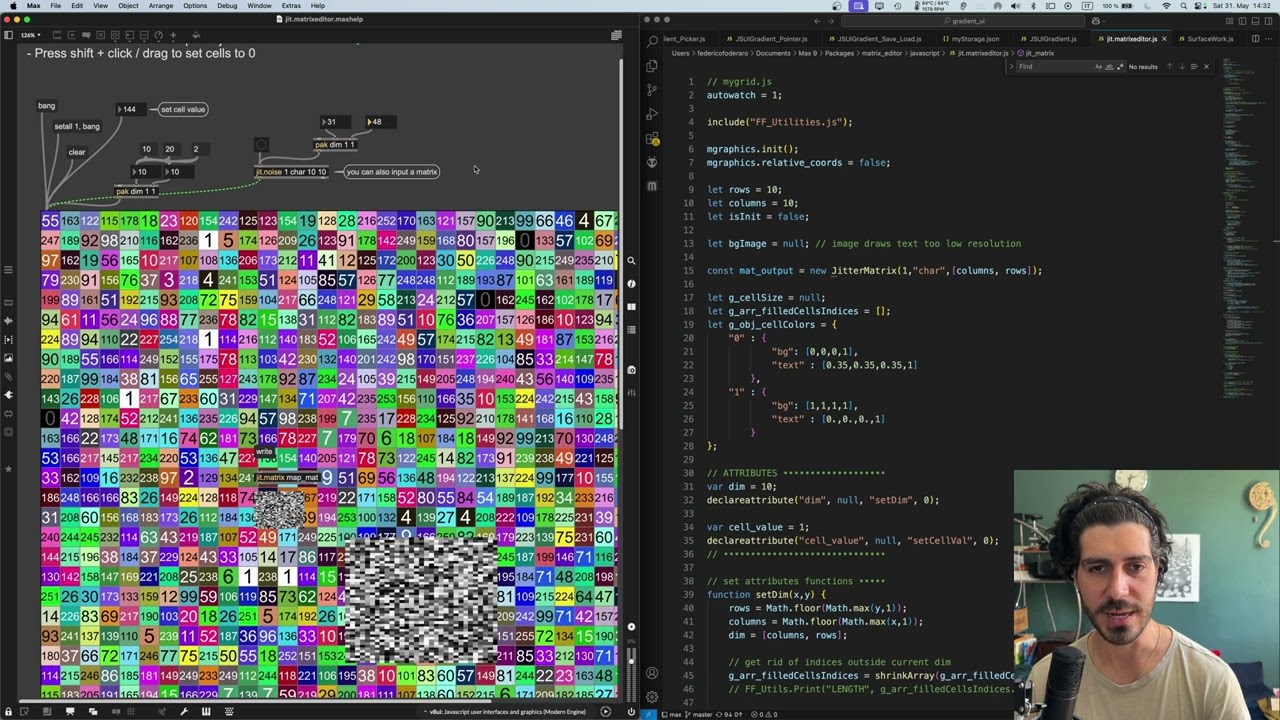
Task: Toggle the Max audio power button
Action: (x=631, y=711)
